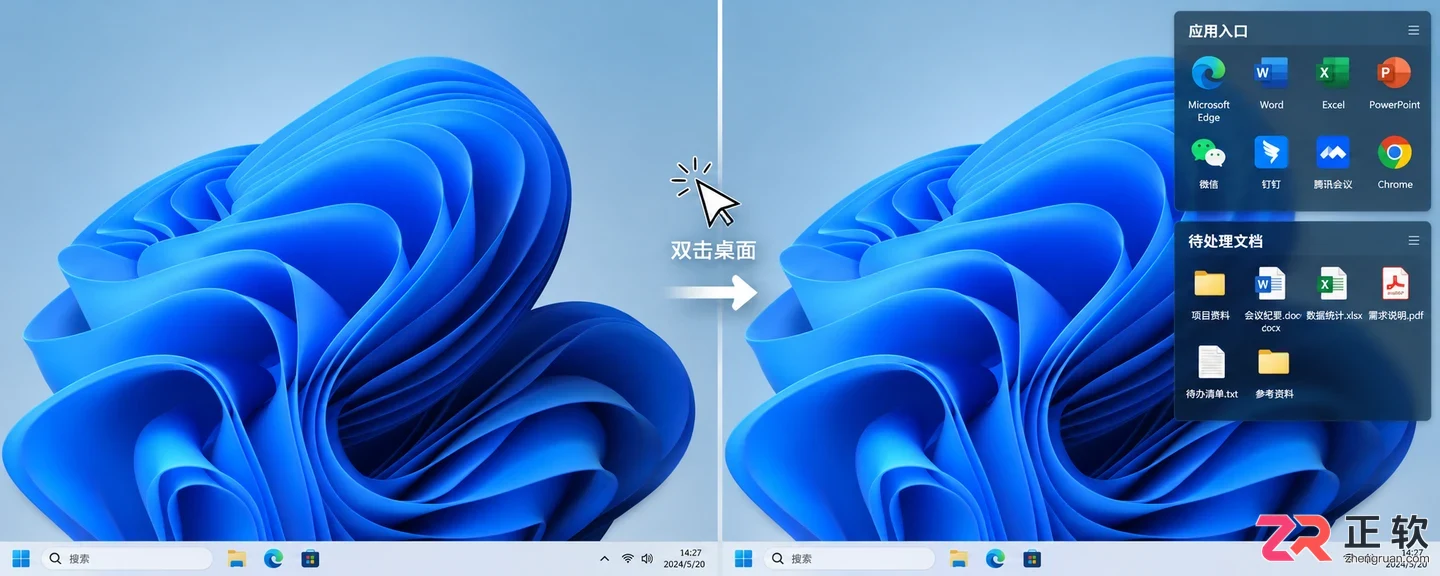The width and height of the screenshot is (1440, 576).
Task: Select the 需求说明.pdf file
Action: coord(1395,284)
